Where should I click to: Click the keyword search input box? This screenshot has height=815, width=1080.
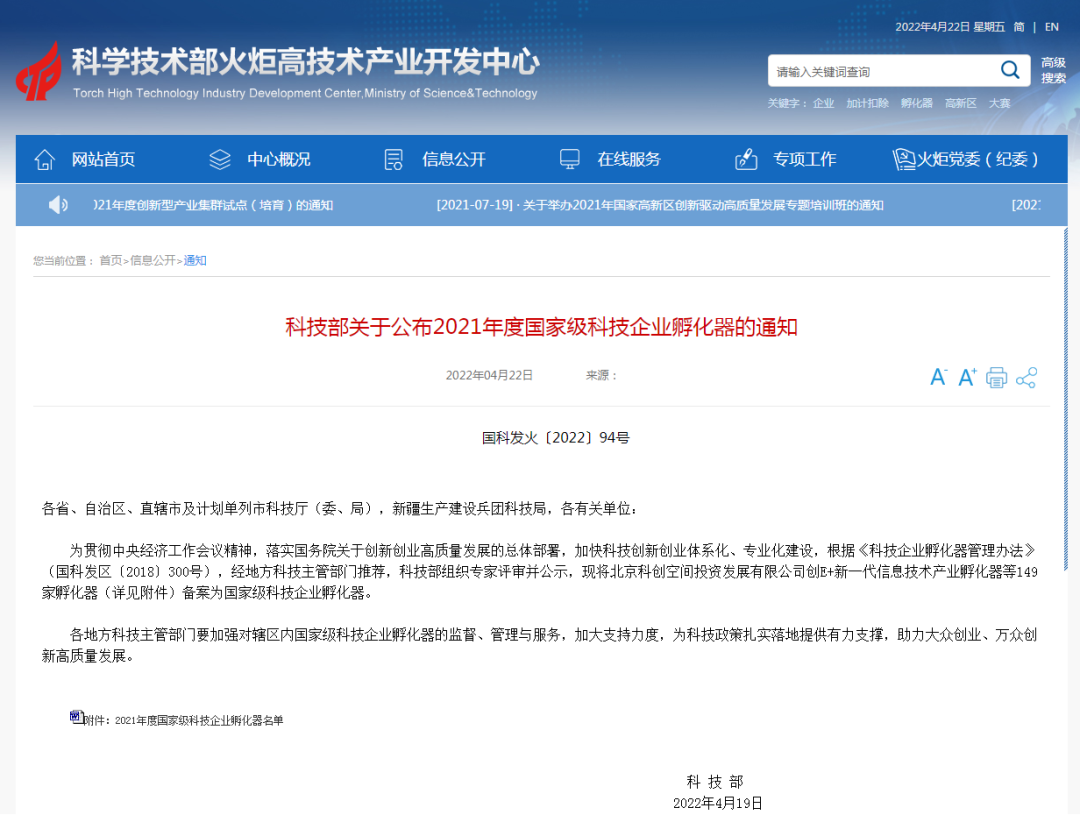(x=880, y=70)
